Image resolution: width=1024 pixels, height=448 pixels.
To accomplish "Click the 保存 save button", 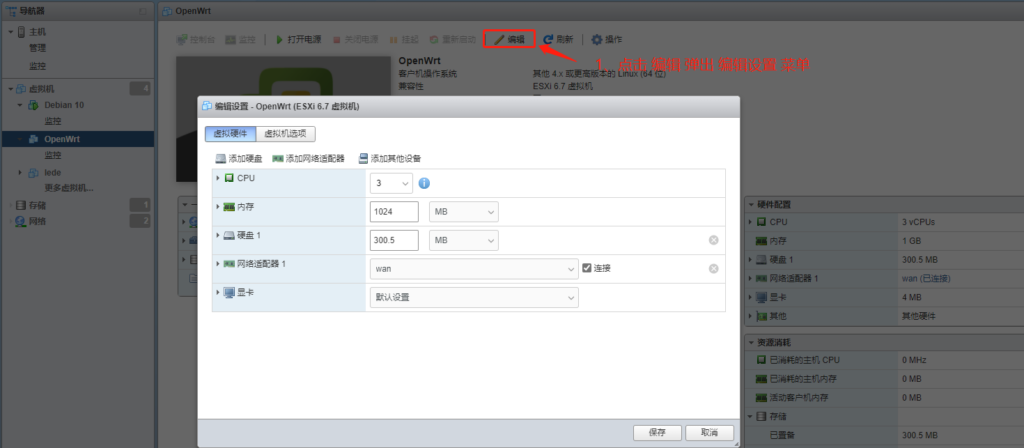I will (x=657, y=432).
